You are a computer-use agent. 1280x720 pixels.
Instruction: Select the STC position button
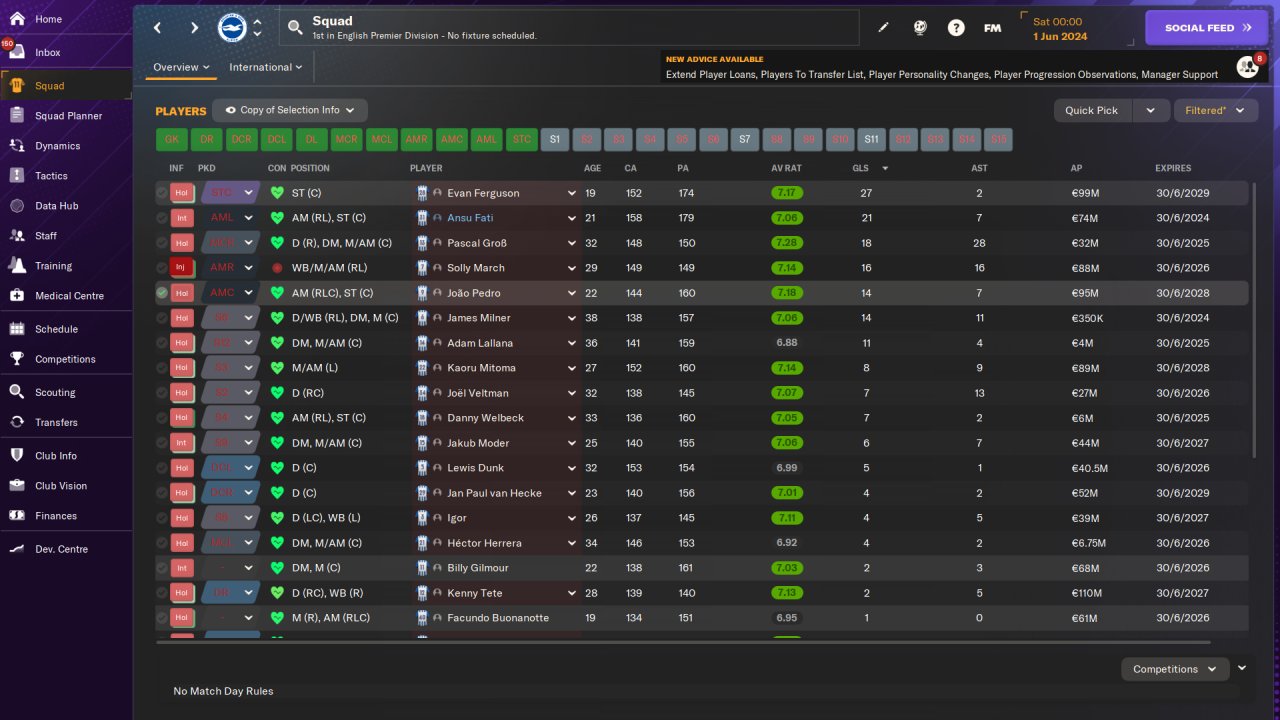522,139
